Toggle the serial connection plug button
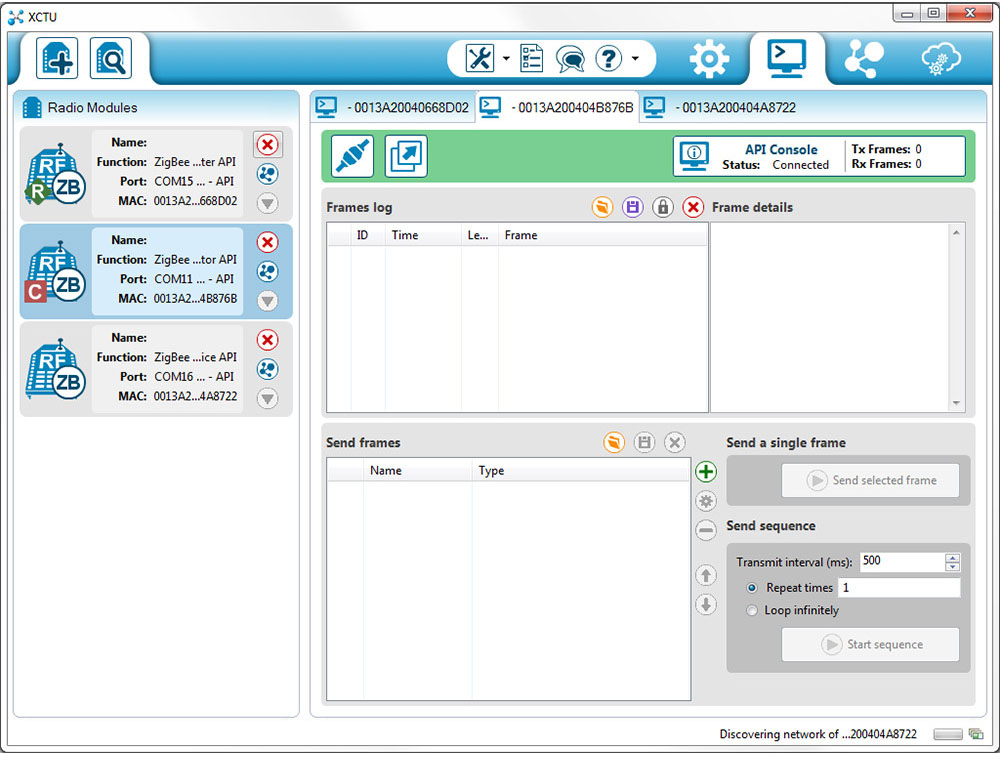This screenshot has height=757, width=1000. click(352, 156)
